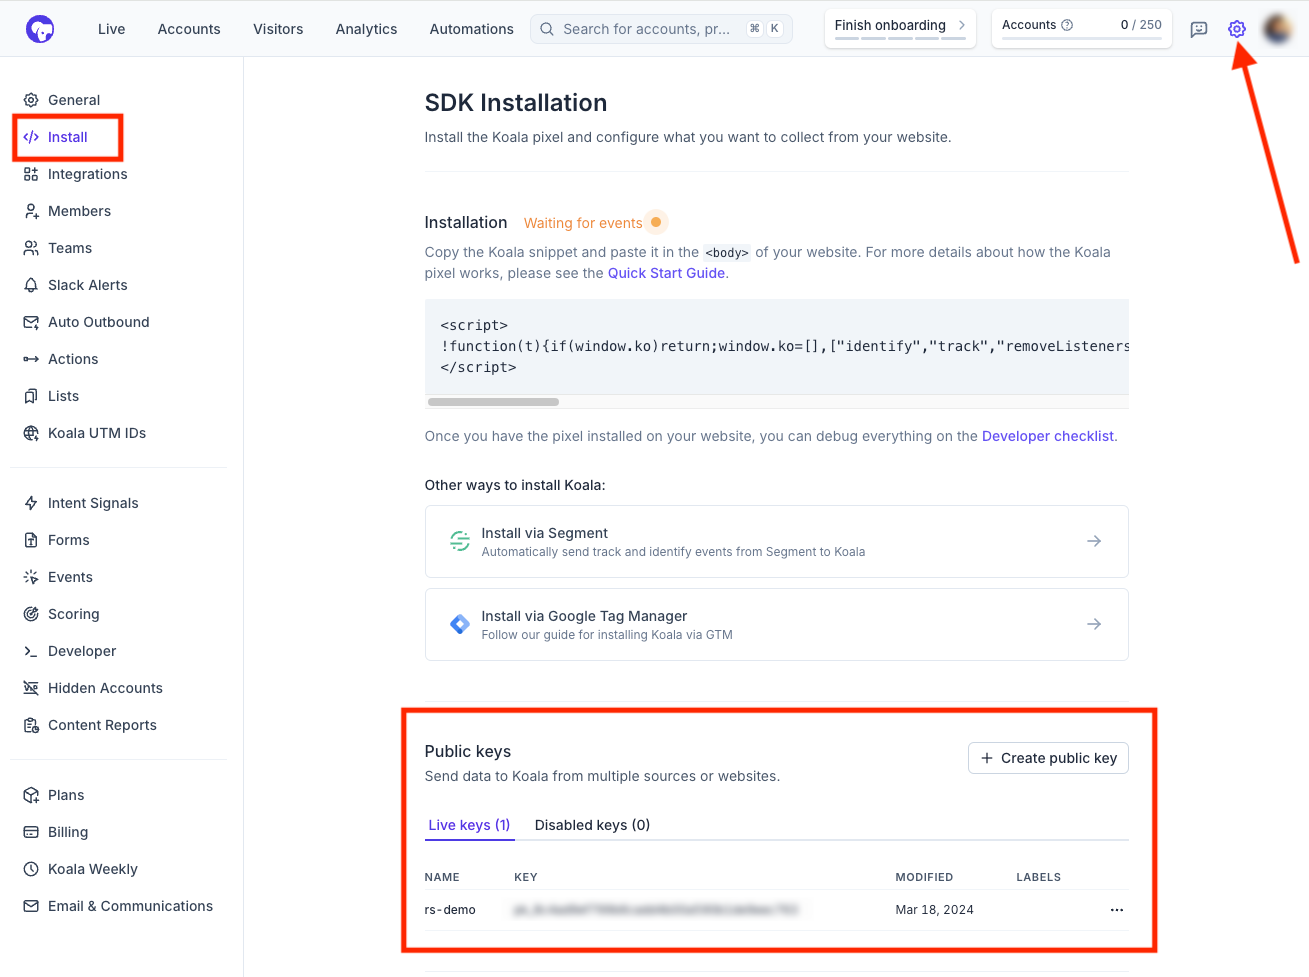Open the user avatar menu
The image size is (1309, 977).
[1277, 29]
